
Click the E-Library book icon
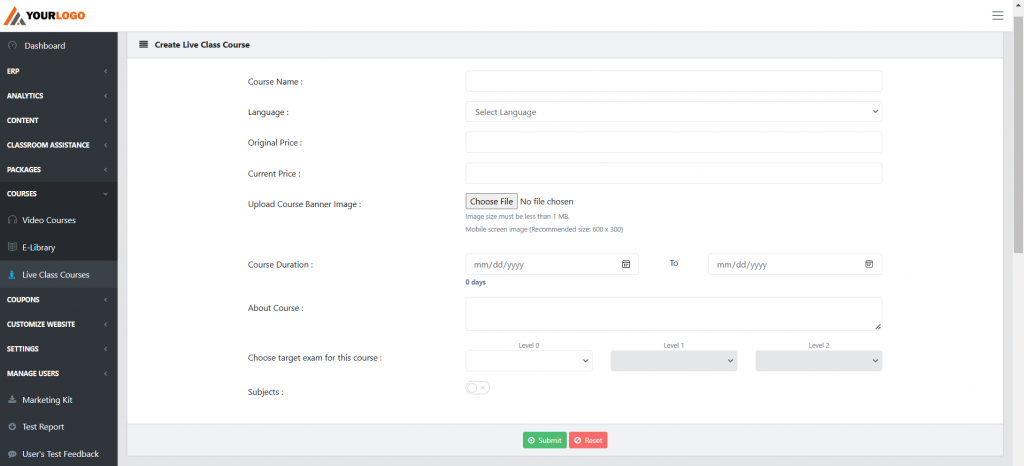point(12,247)
